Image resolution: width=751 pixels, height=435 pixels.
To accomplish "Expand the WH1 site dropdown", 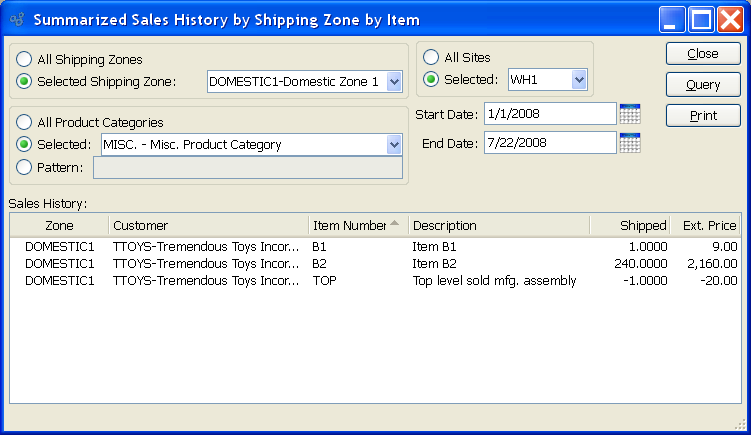I will (x=578, y=80).
